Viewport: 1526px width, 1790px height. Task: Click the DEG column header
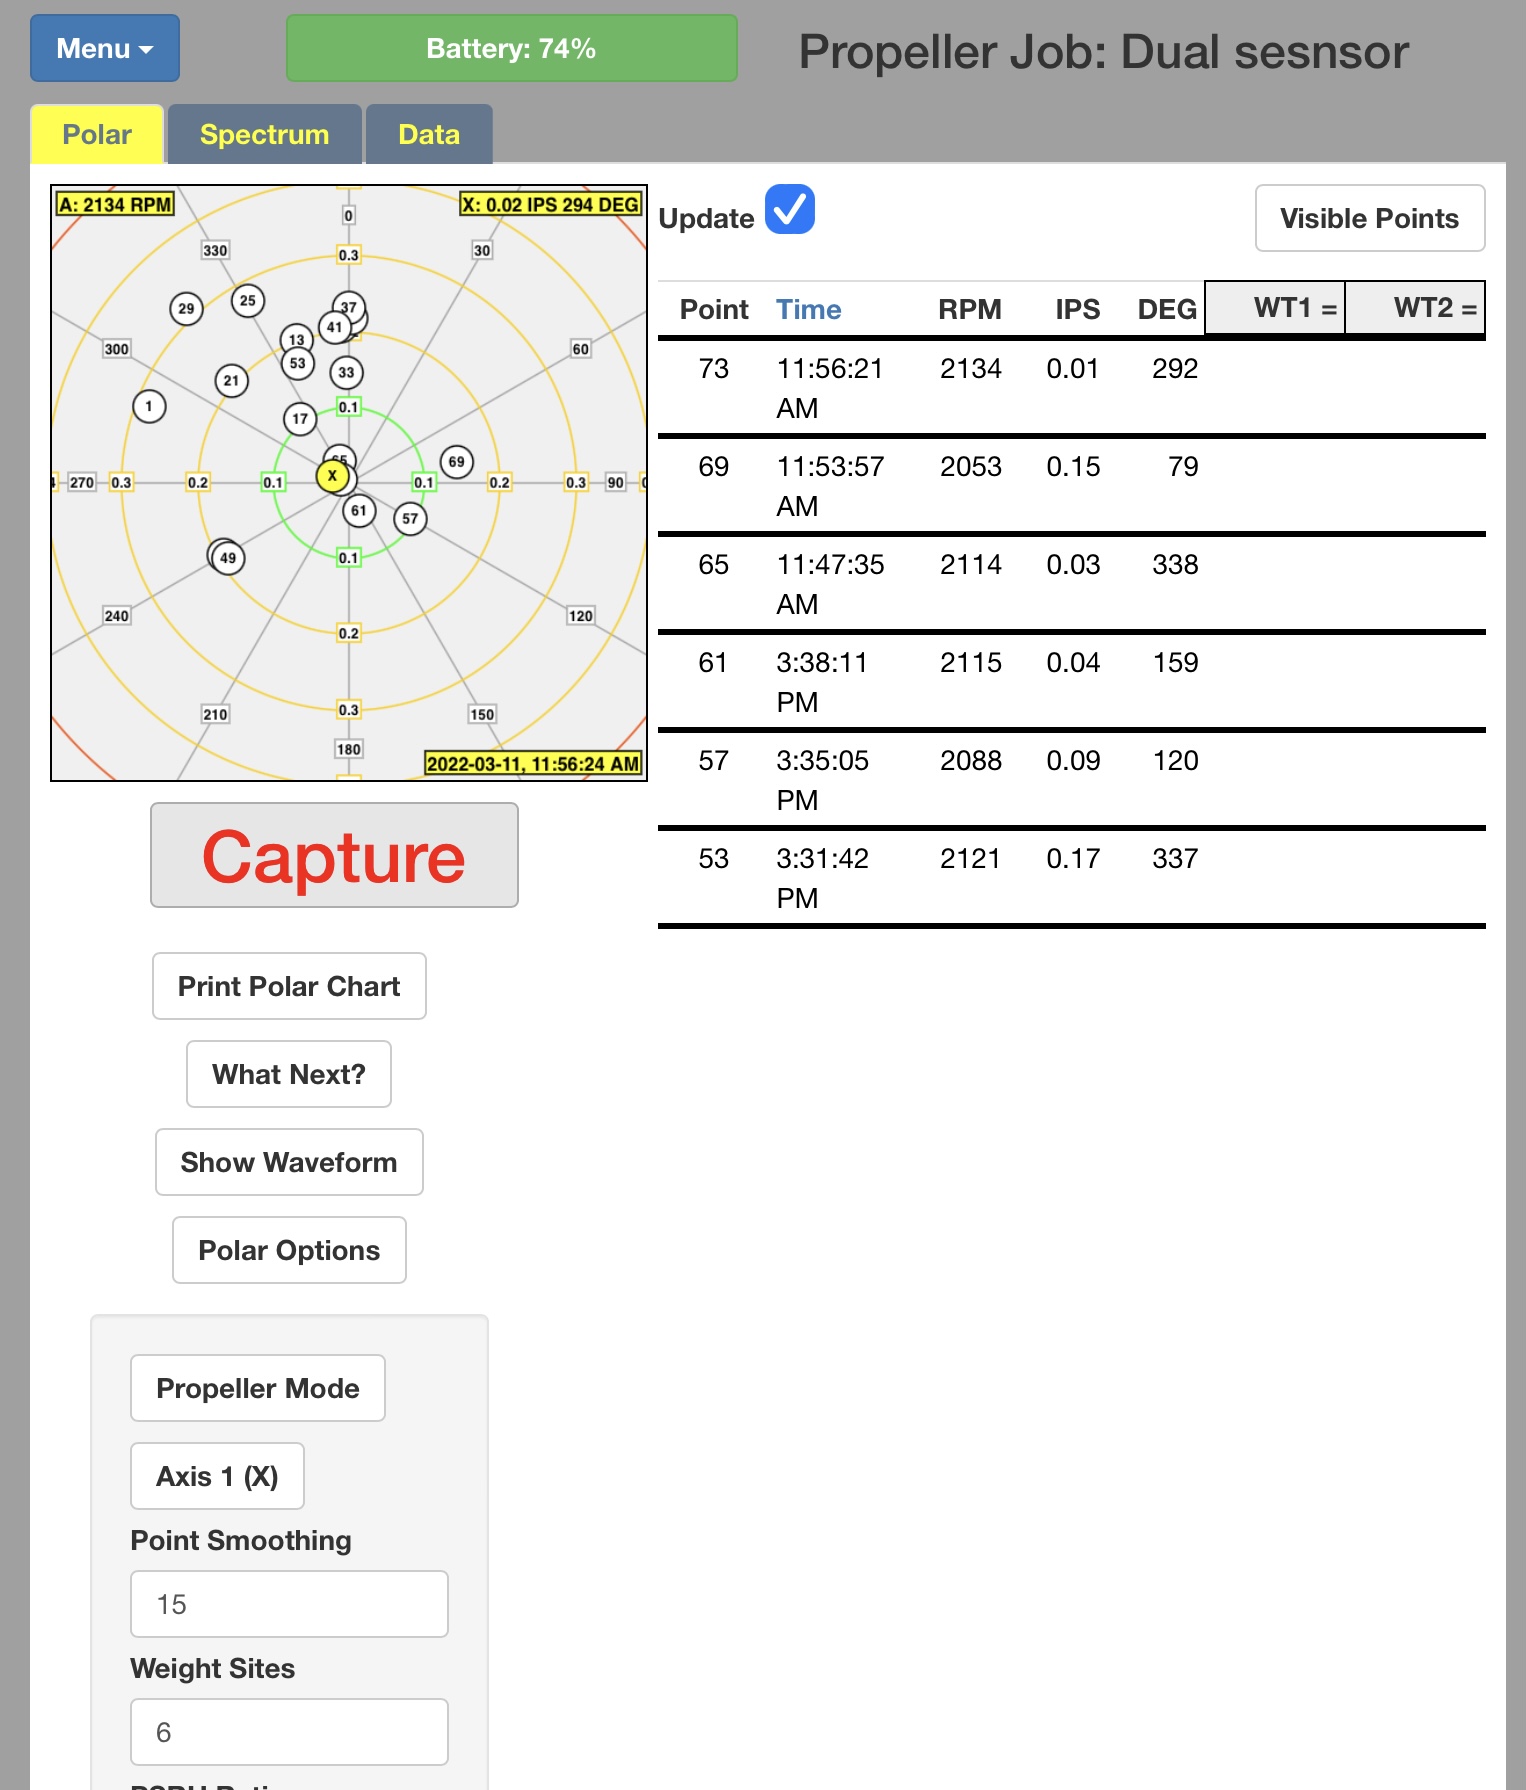pos(1167,309)
